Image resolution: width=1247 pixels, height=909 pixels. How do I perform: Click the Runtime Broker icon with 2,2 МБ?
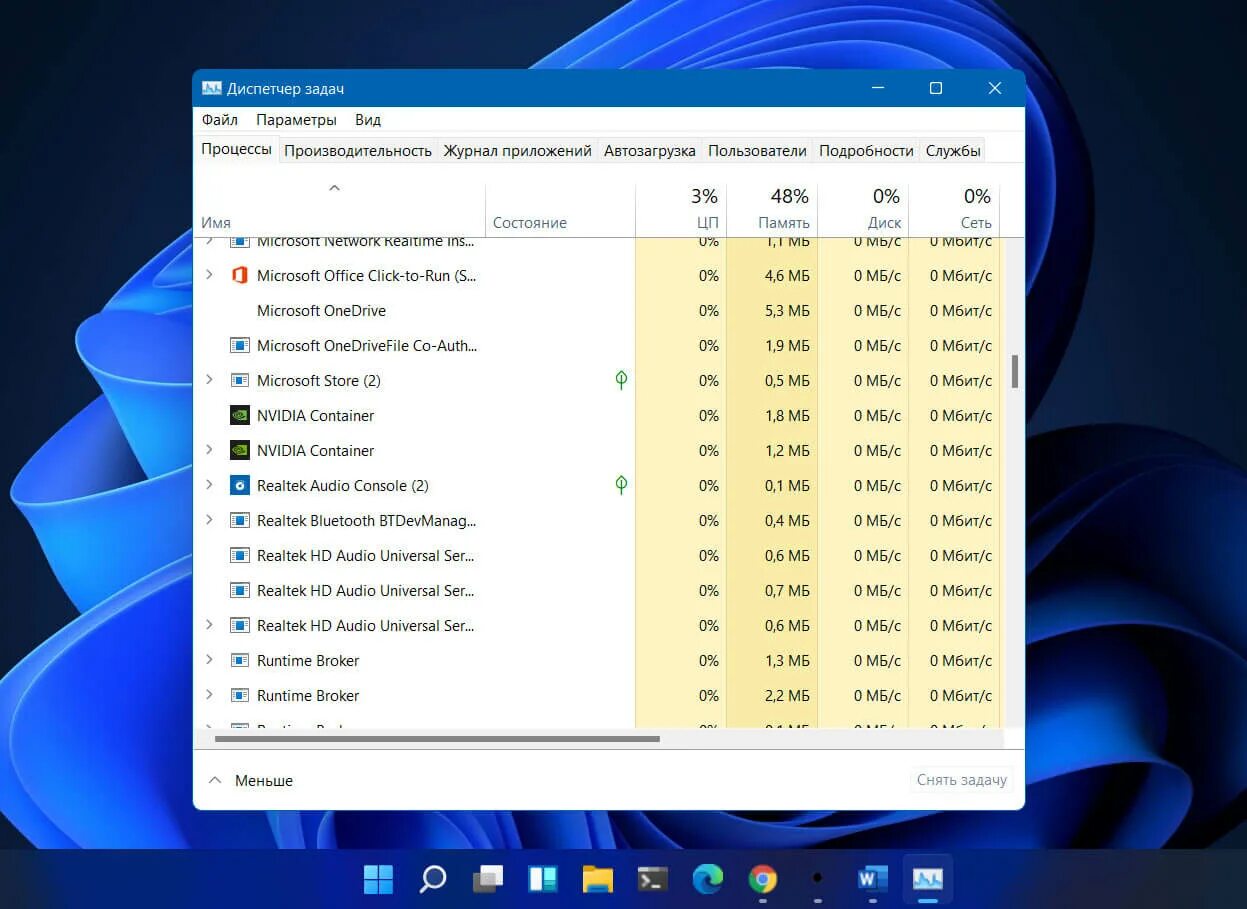coord(239,695)
